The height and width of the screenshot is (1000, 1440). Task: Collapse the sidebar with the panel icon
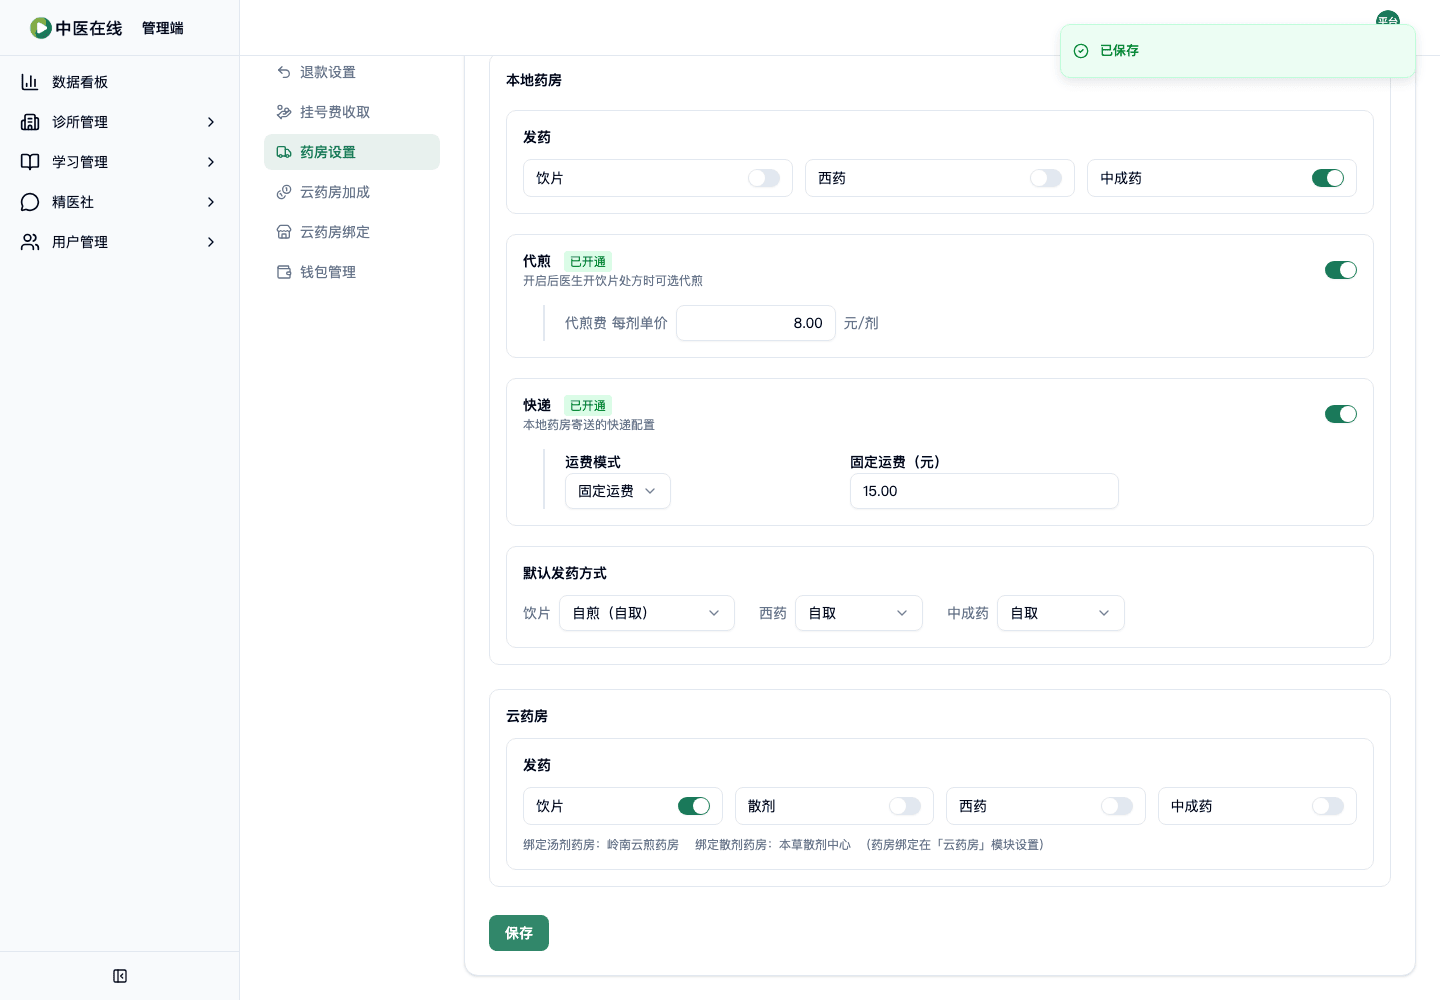[120, 976]
